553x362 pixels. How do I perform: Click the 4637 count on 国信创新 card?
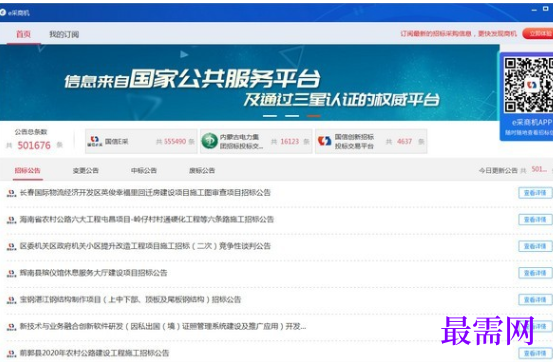pos(404,141)
